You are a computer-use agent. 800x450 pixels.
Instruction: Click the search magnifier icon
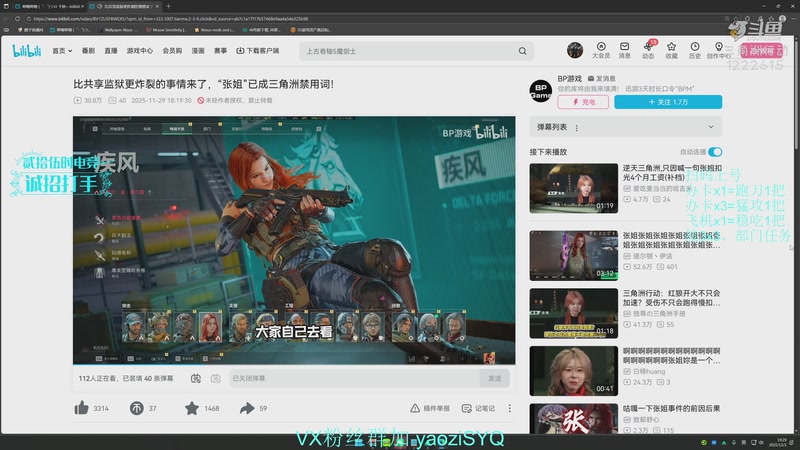(522, 51)
